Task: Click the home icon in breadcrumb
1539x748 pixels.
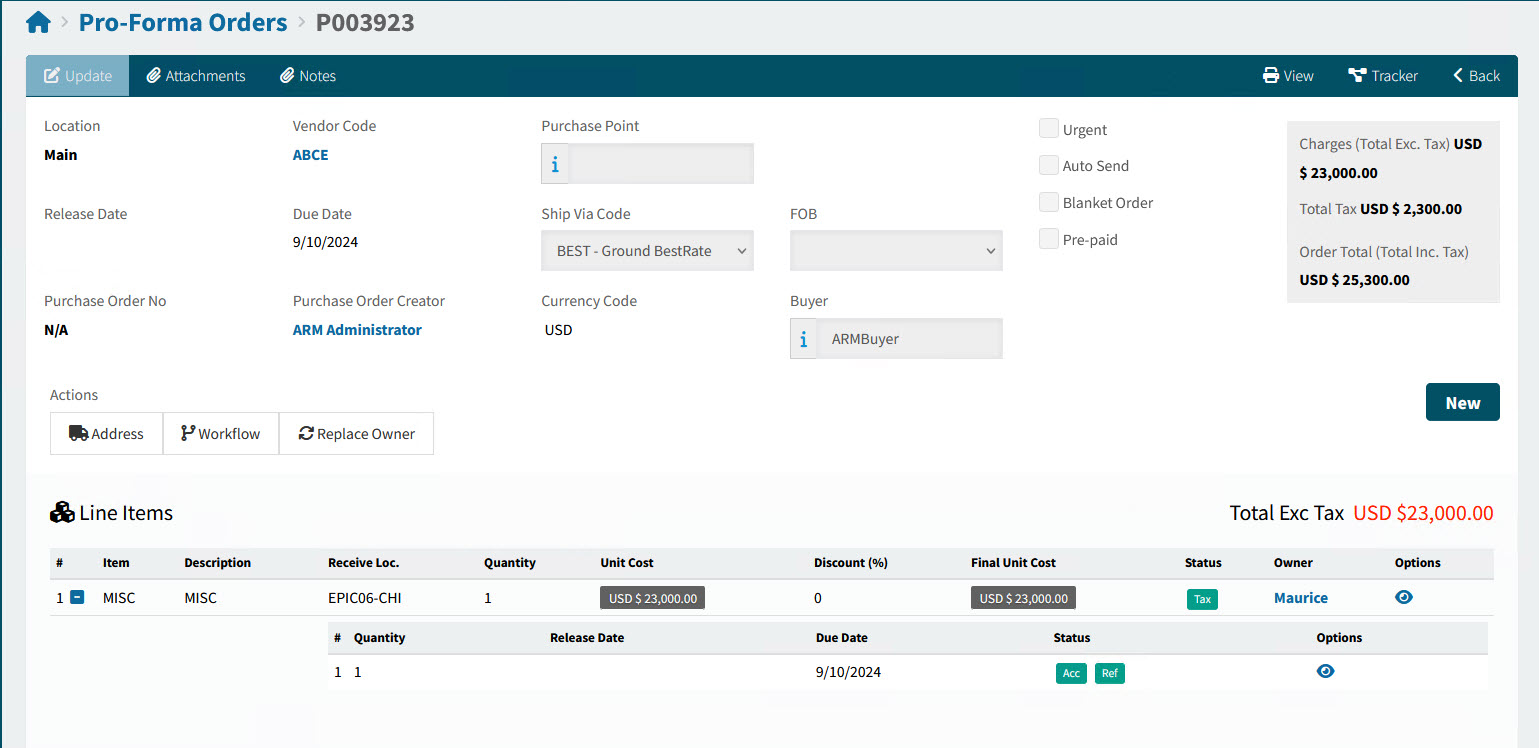Action: [38, 22]
